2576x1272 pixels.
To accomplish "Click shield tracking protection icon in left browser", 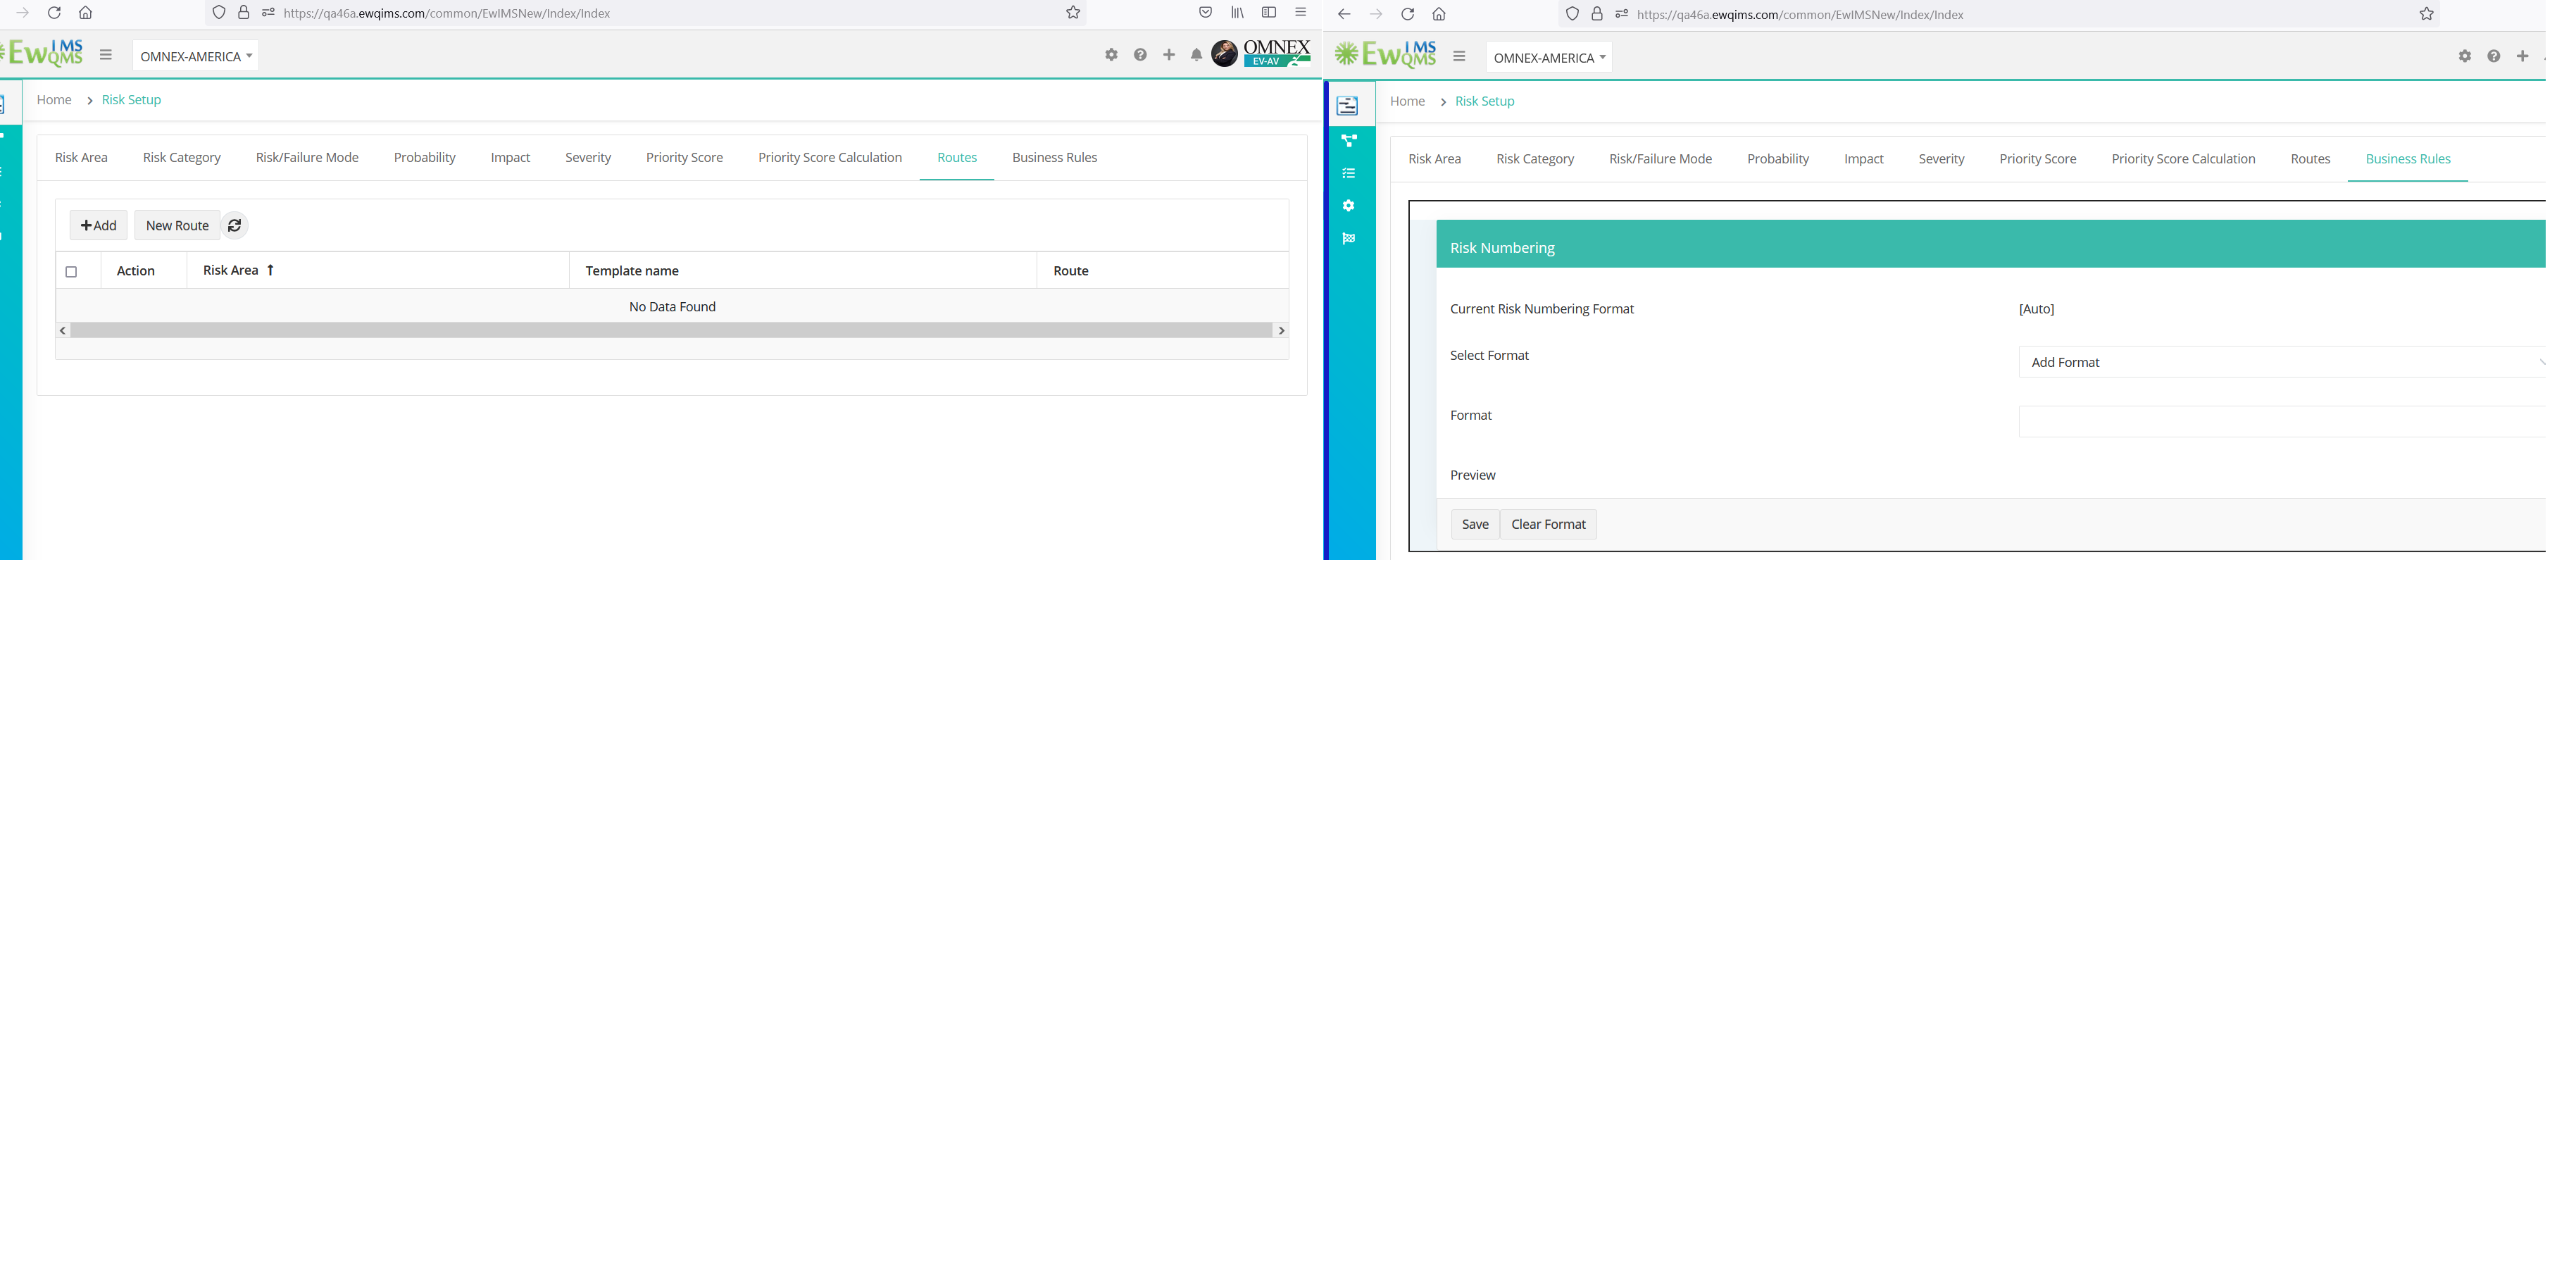I will 219,13.
